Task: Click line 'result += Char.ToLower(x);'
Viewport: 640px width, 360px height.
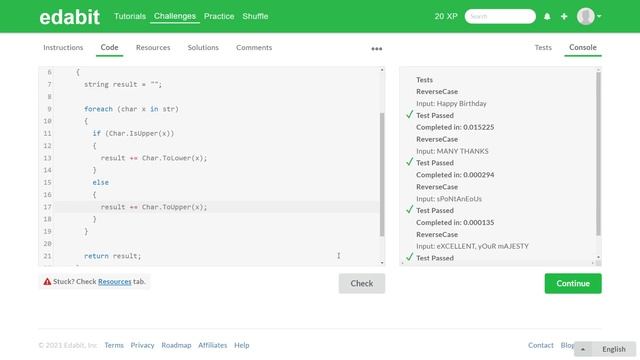Action: pos(154,158)
